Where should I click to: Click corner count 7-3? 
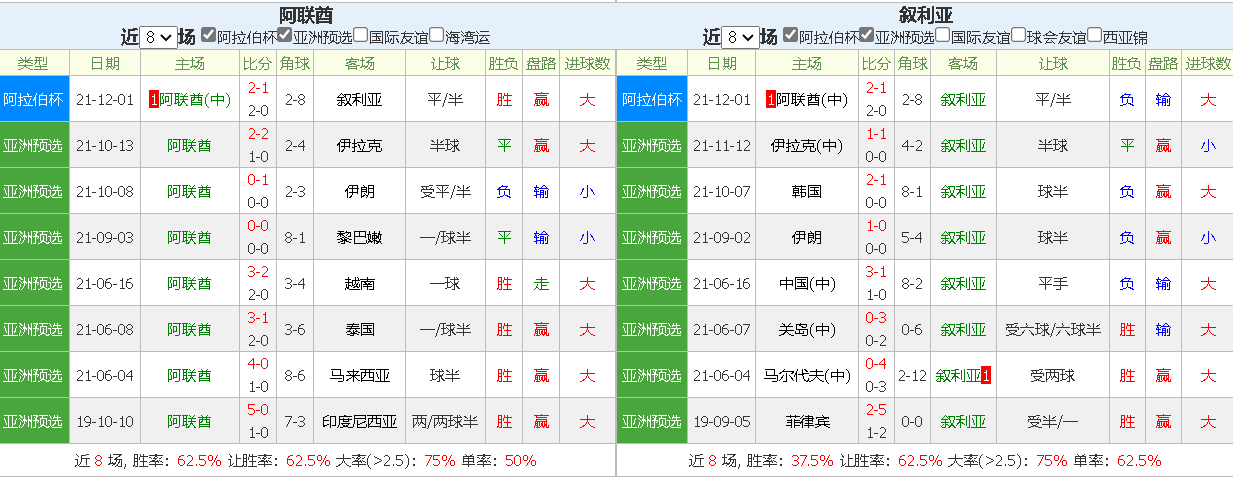295,422
